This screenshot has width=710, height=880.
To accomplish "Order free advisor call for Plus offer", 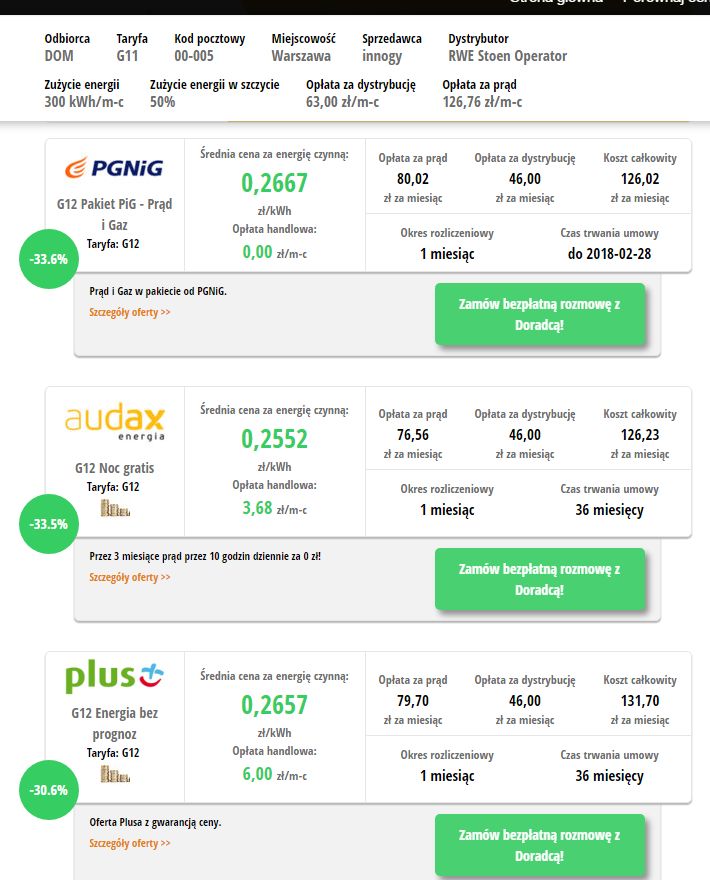I will pyautogui.click(x=539, y=845).
